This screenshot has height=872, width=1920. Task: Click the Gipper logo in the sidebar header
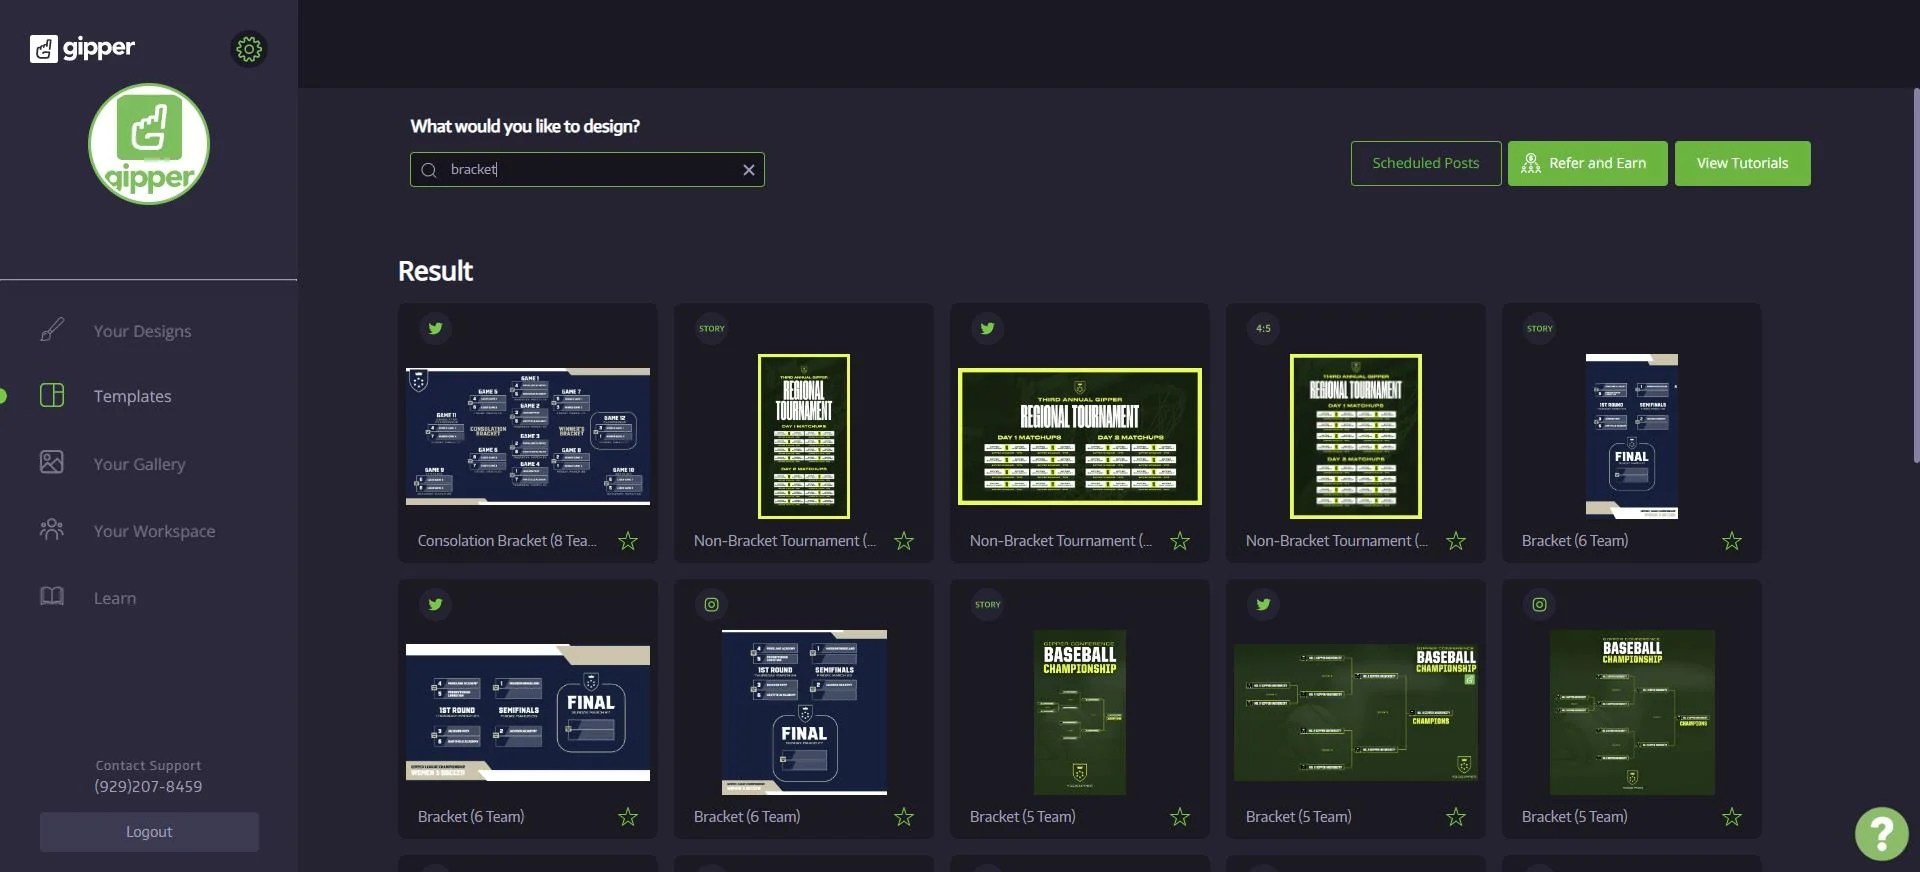pos(82,48)
